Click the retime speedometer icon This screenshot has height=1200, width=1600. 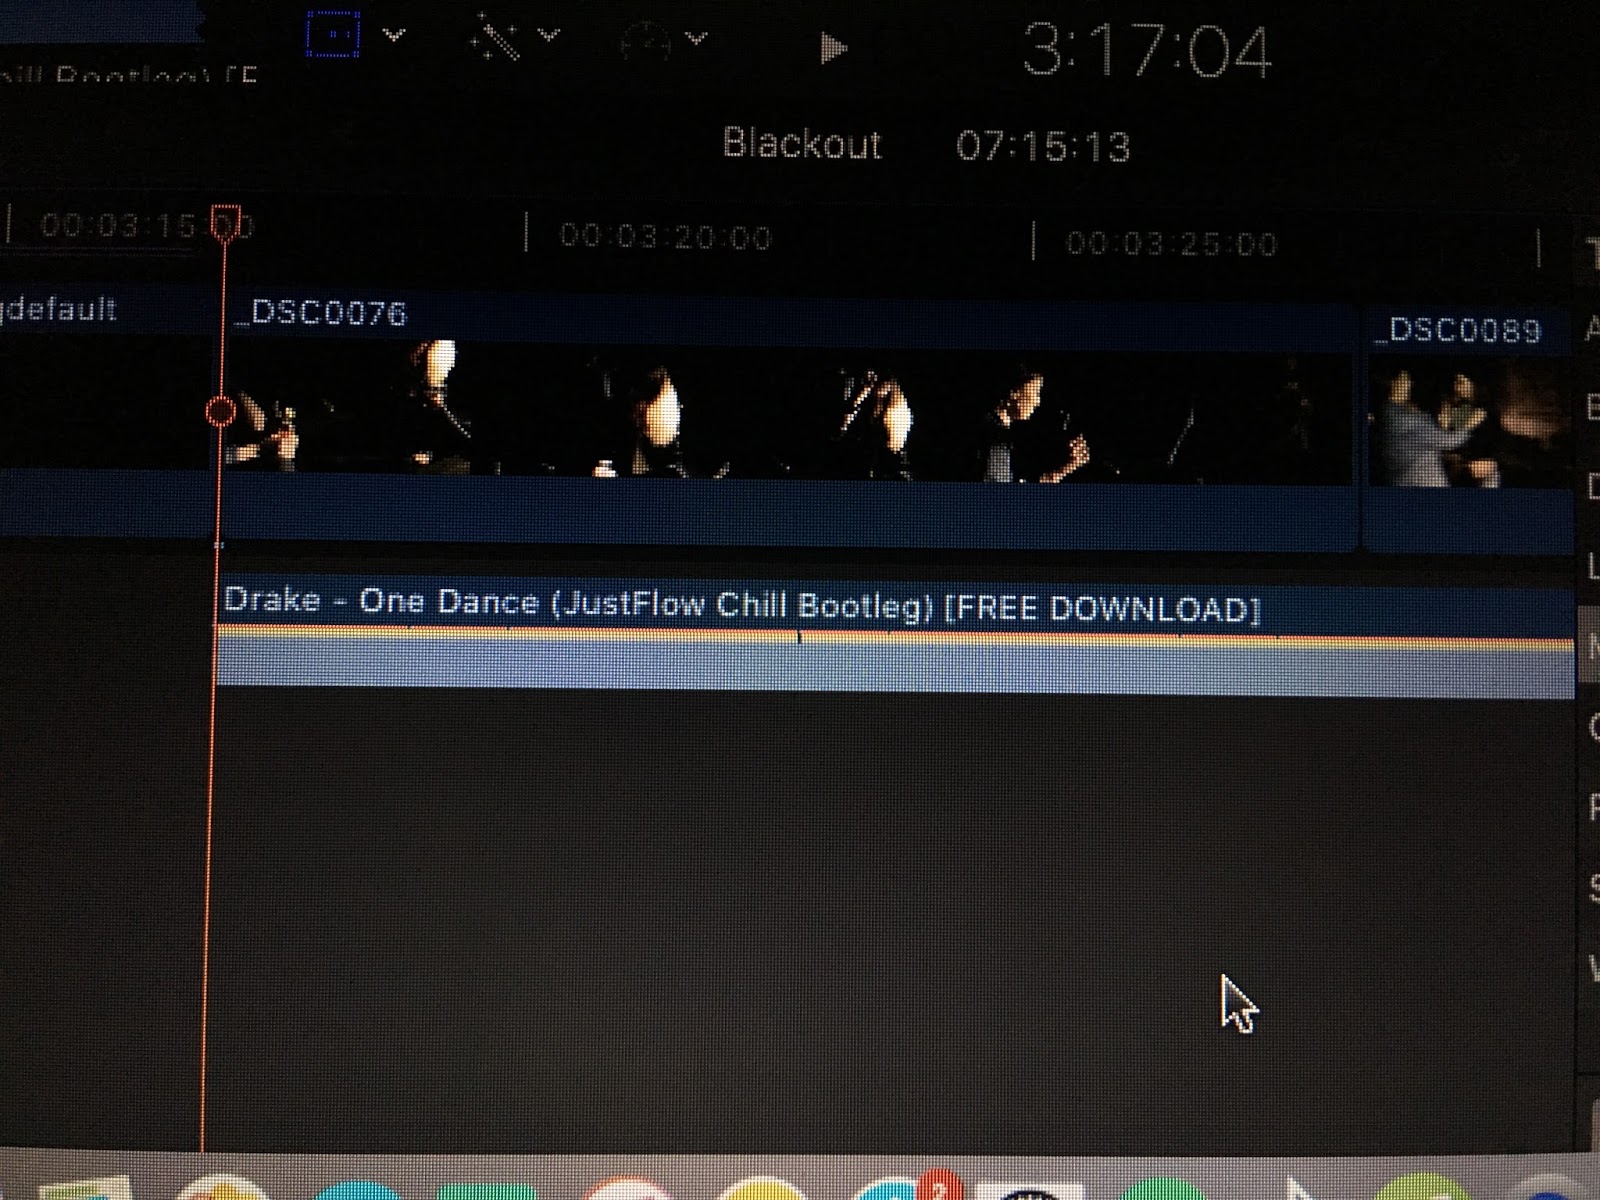[647, 42]
